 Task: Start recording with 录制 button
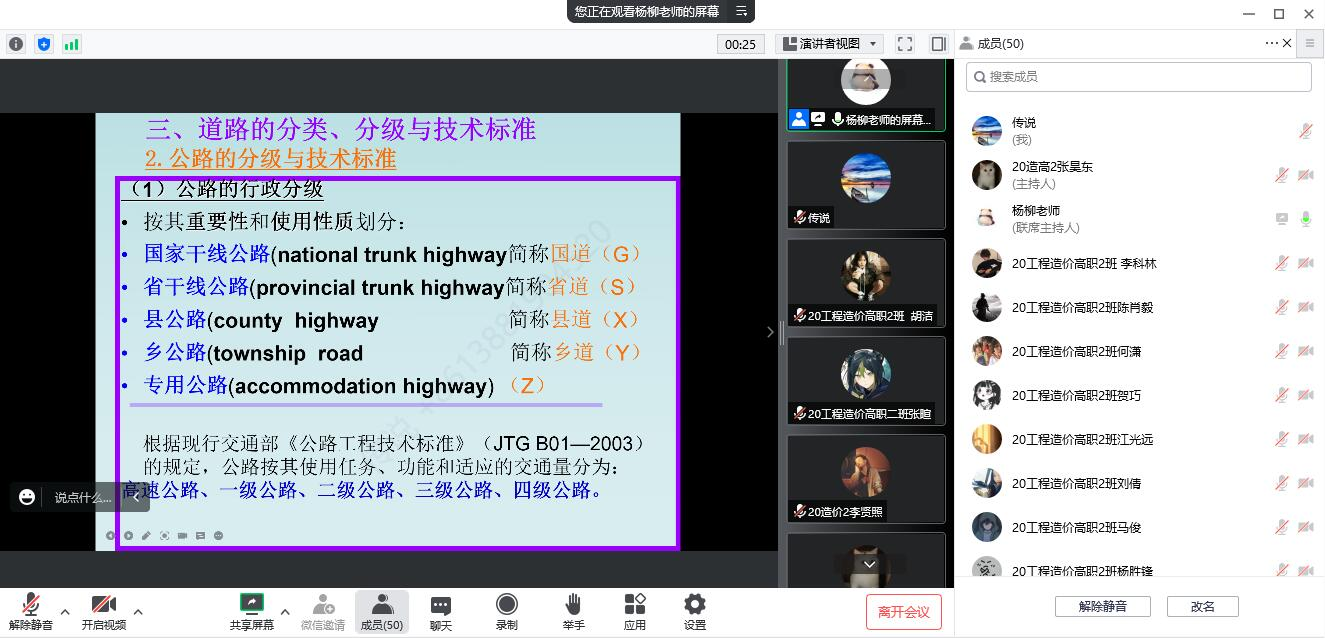pyautogui.click(x=507, y=611)
